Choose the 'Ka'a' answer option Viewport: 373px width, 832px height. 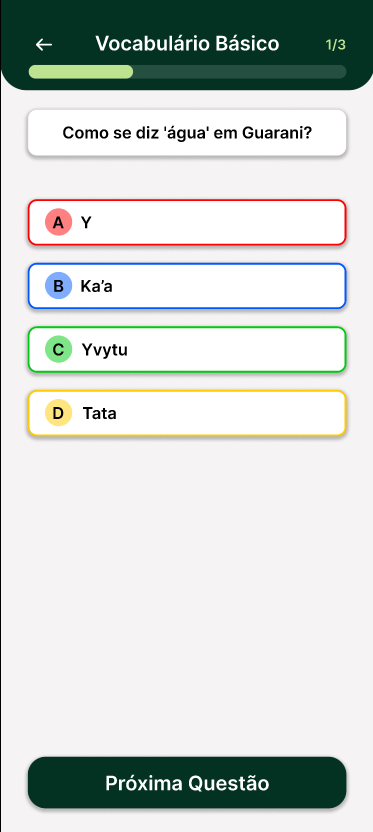pos(187,286)
